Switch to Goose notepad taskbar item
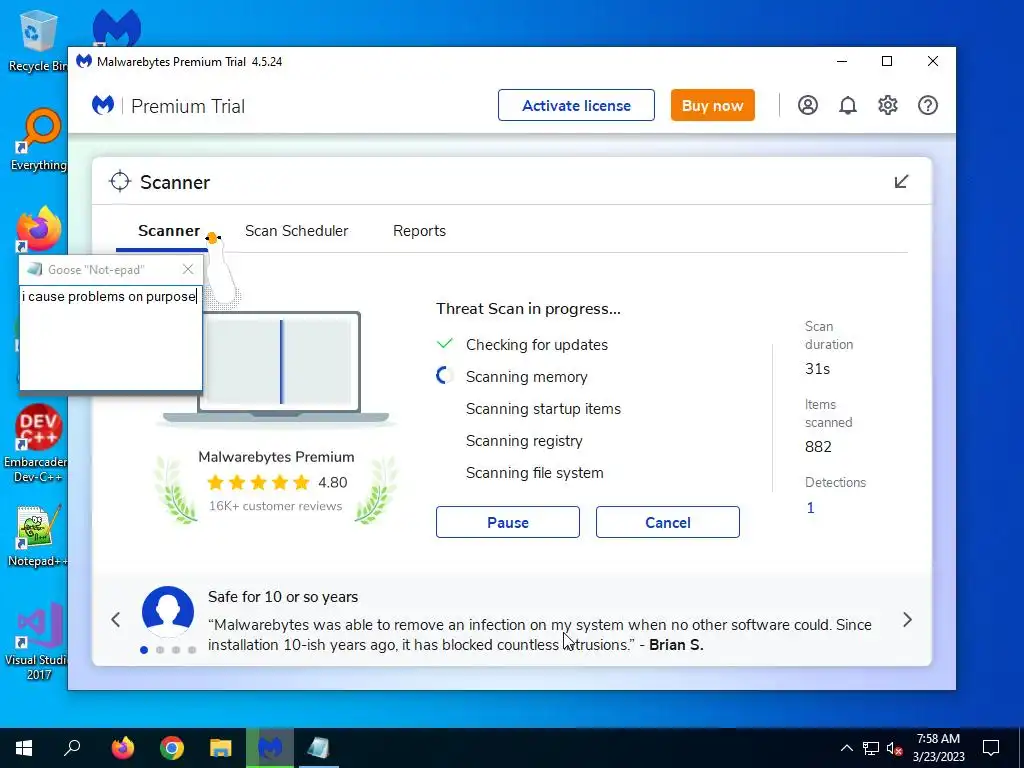 (319, 748)
